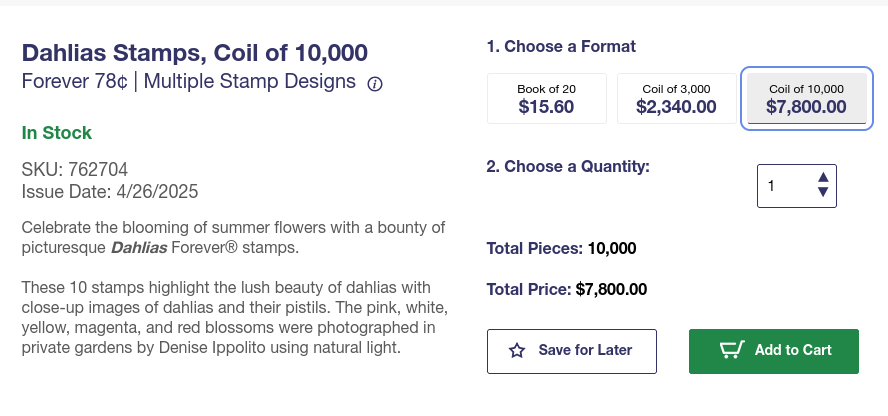Choose the Coil of 3,000 format
888x416 pixels.
pyautogui.click(x=676, y=98)
